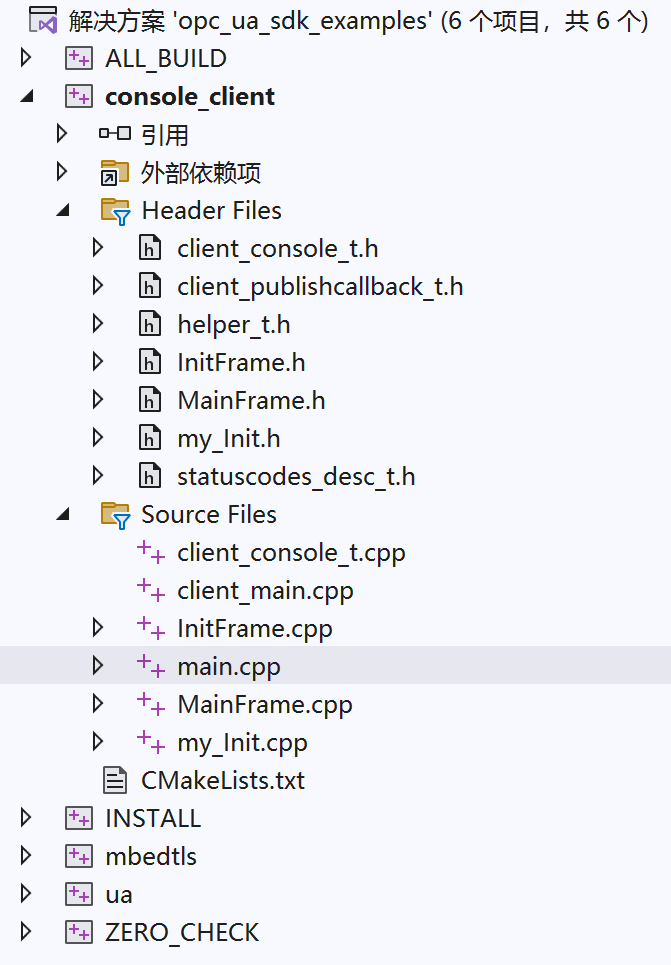Expand the INSTALL project node
The height and width of the screenshot is (965, 671).
pos(26,817)
